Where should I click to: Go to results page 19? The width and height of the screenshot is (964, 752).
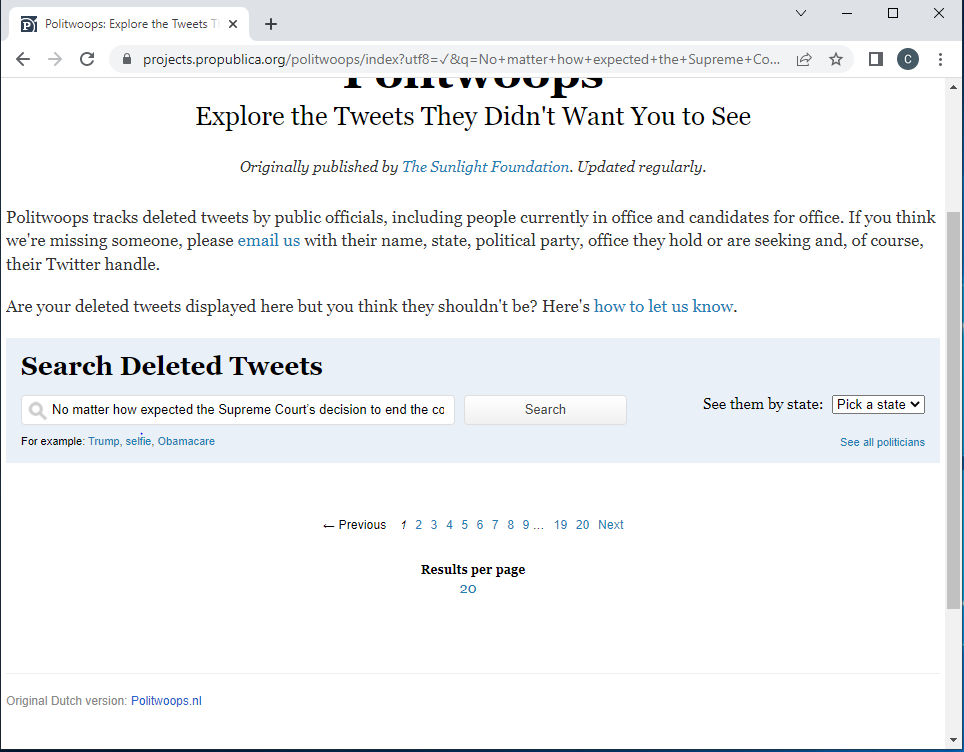(560, 524)
